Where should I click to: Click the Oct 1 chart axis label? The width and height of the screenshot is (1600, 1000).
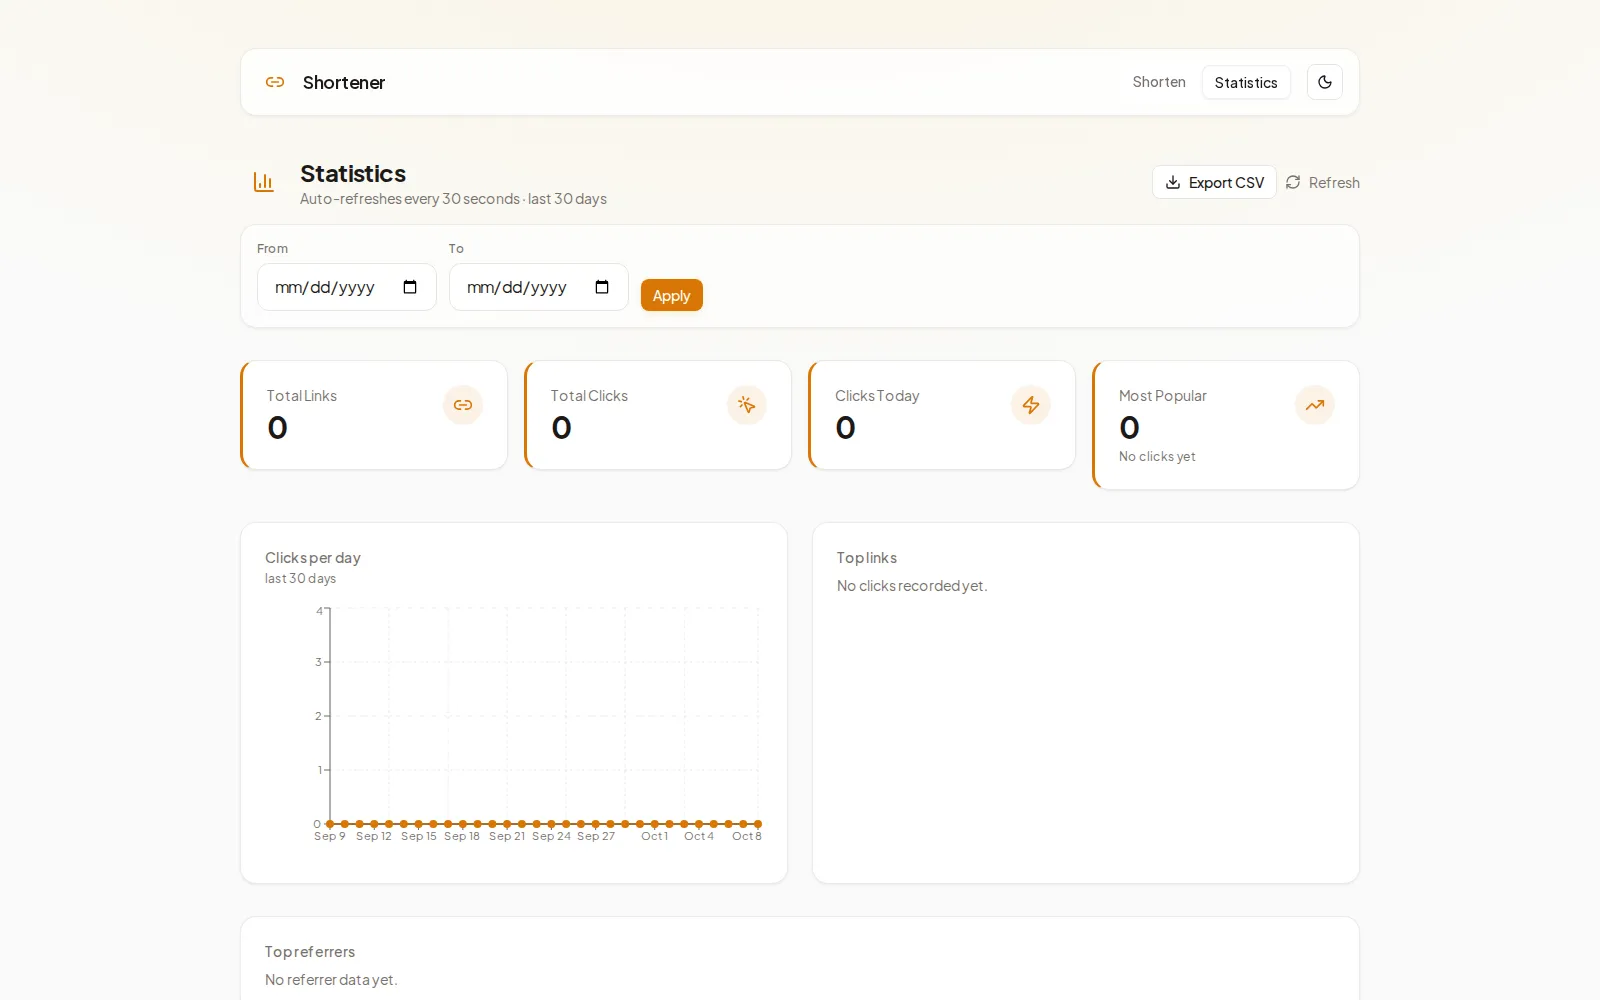click(655, 837)
